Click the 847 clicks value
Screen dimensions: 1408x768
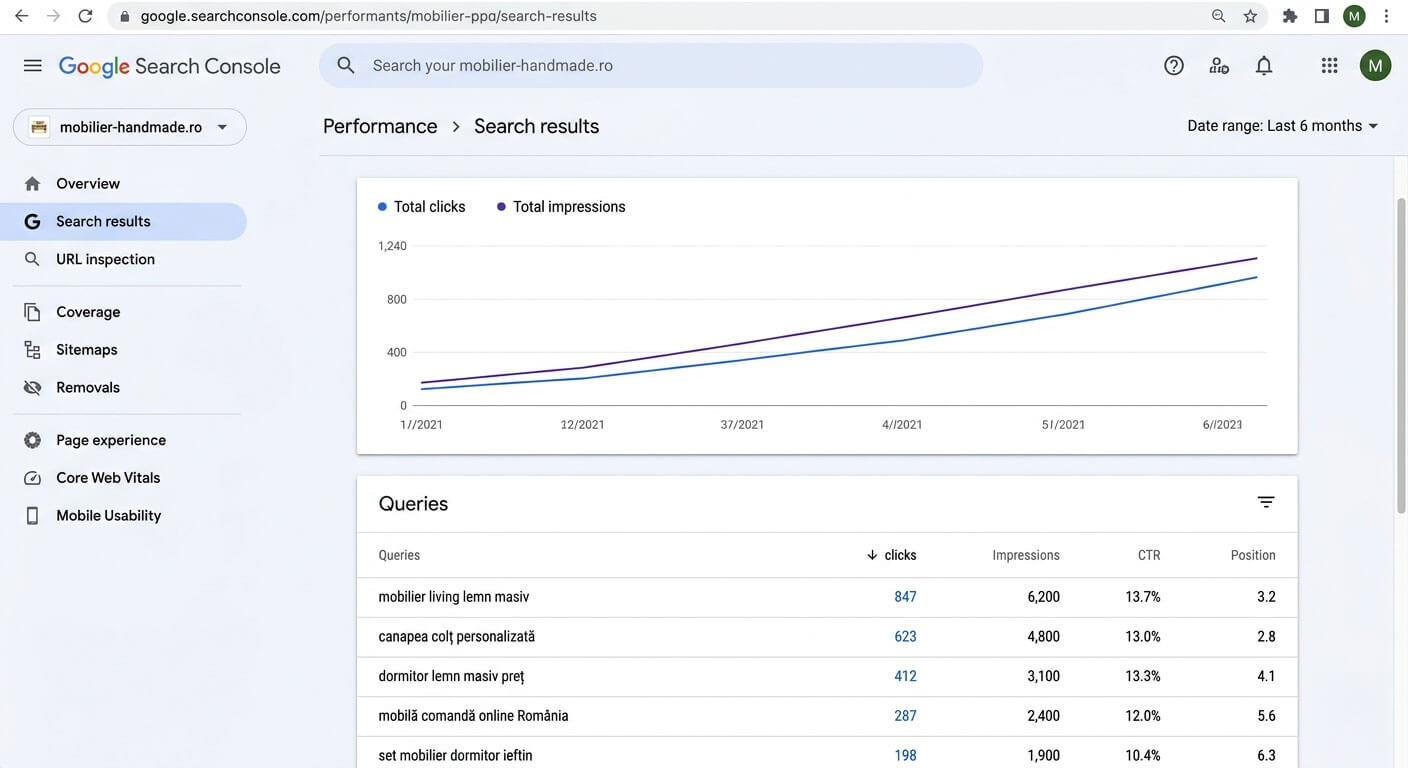[x=905, y=597]
